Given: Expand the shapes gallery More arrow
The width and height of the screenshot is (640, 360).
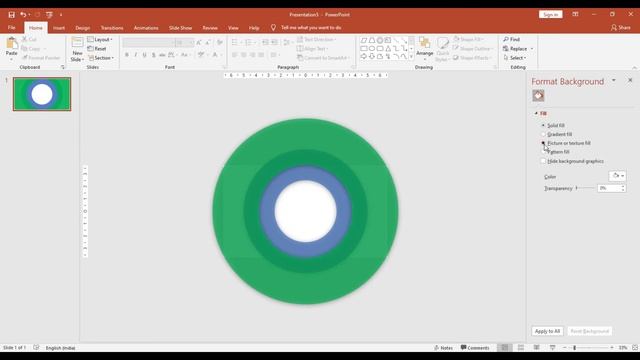Looking at the screenshot, I should point(411,58).
